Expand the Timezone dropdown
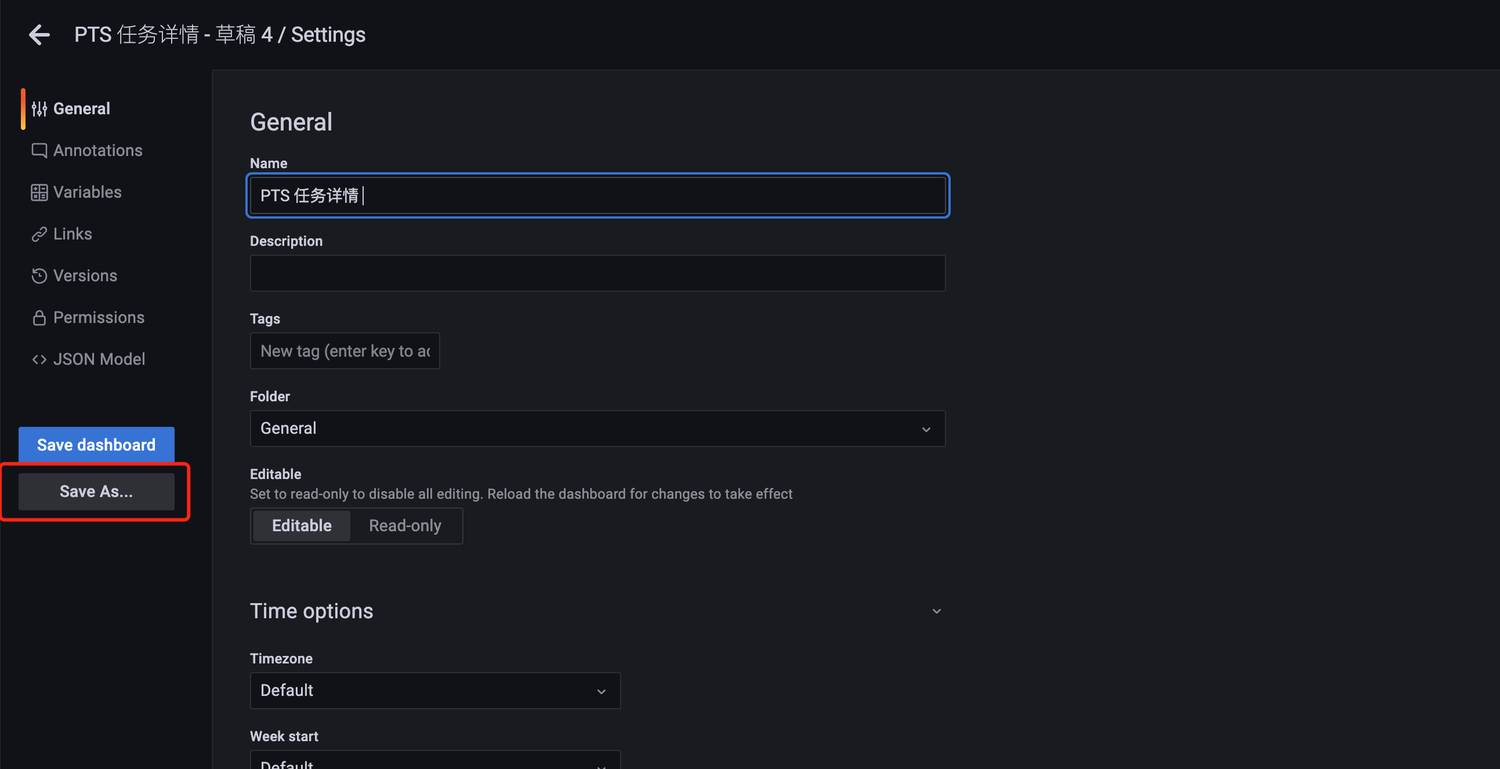This screenshot has height=769, width=1500. click(435, 691)
